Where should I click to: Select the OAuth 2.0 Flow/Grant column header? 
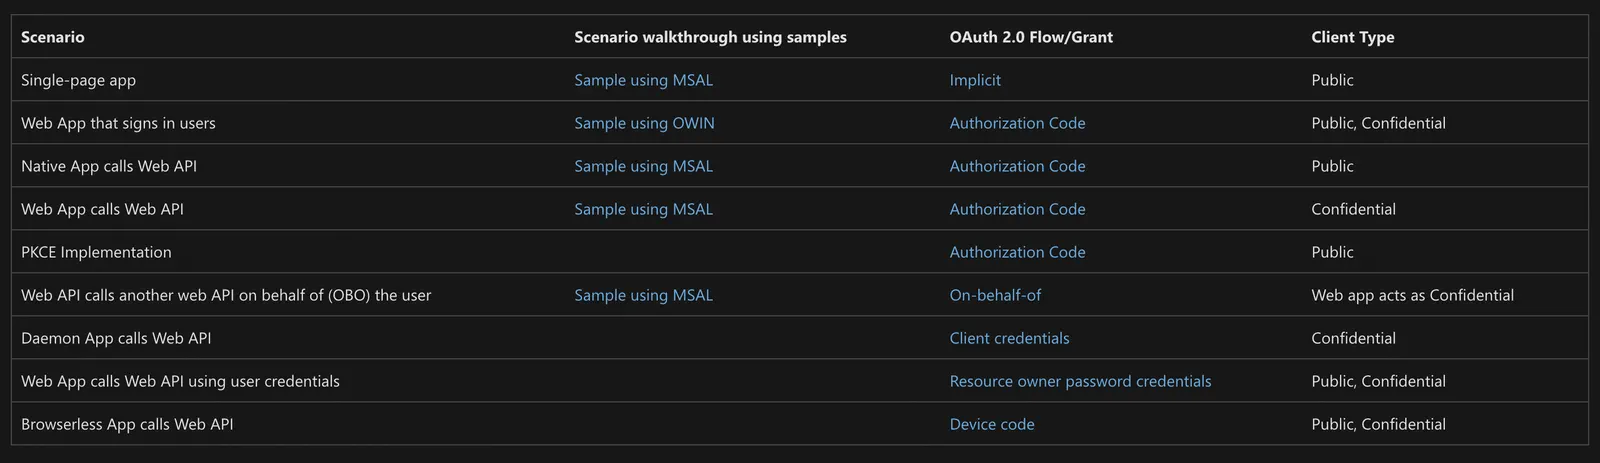pyautogui.click(x=1031, y=37)
